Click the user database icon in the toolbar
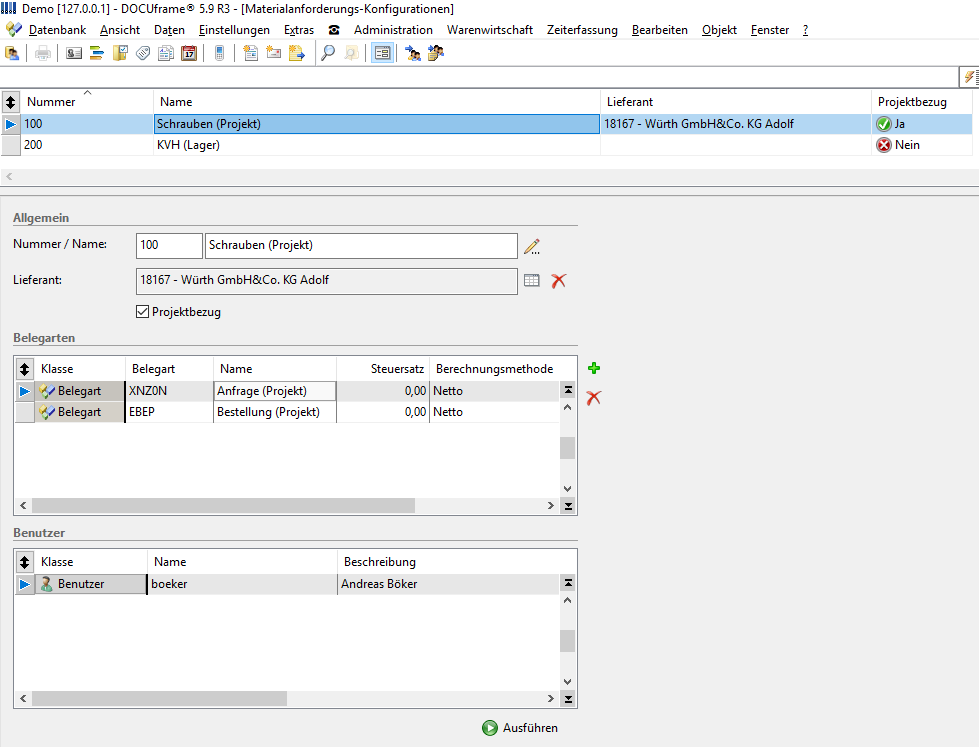The width and height of the screenshot is (979, 747). (x=12, y=54)
